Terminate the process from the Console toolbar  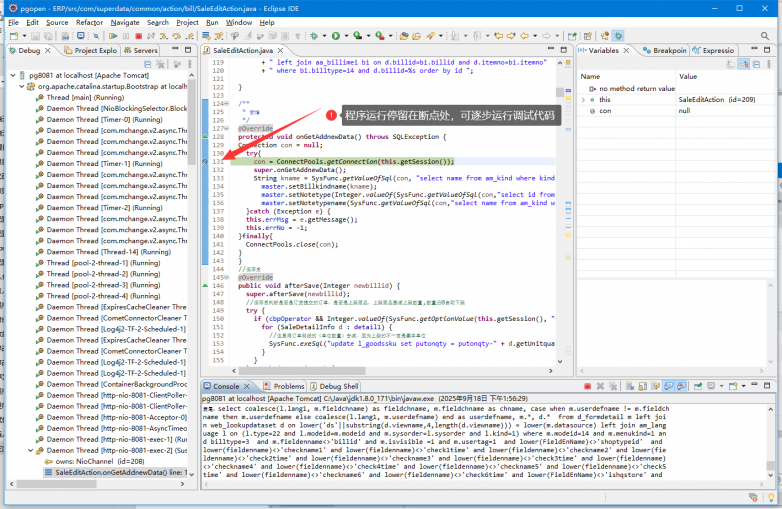click(589, 386)
